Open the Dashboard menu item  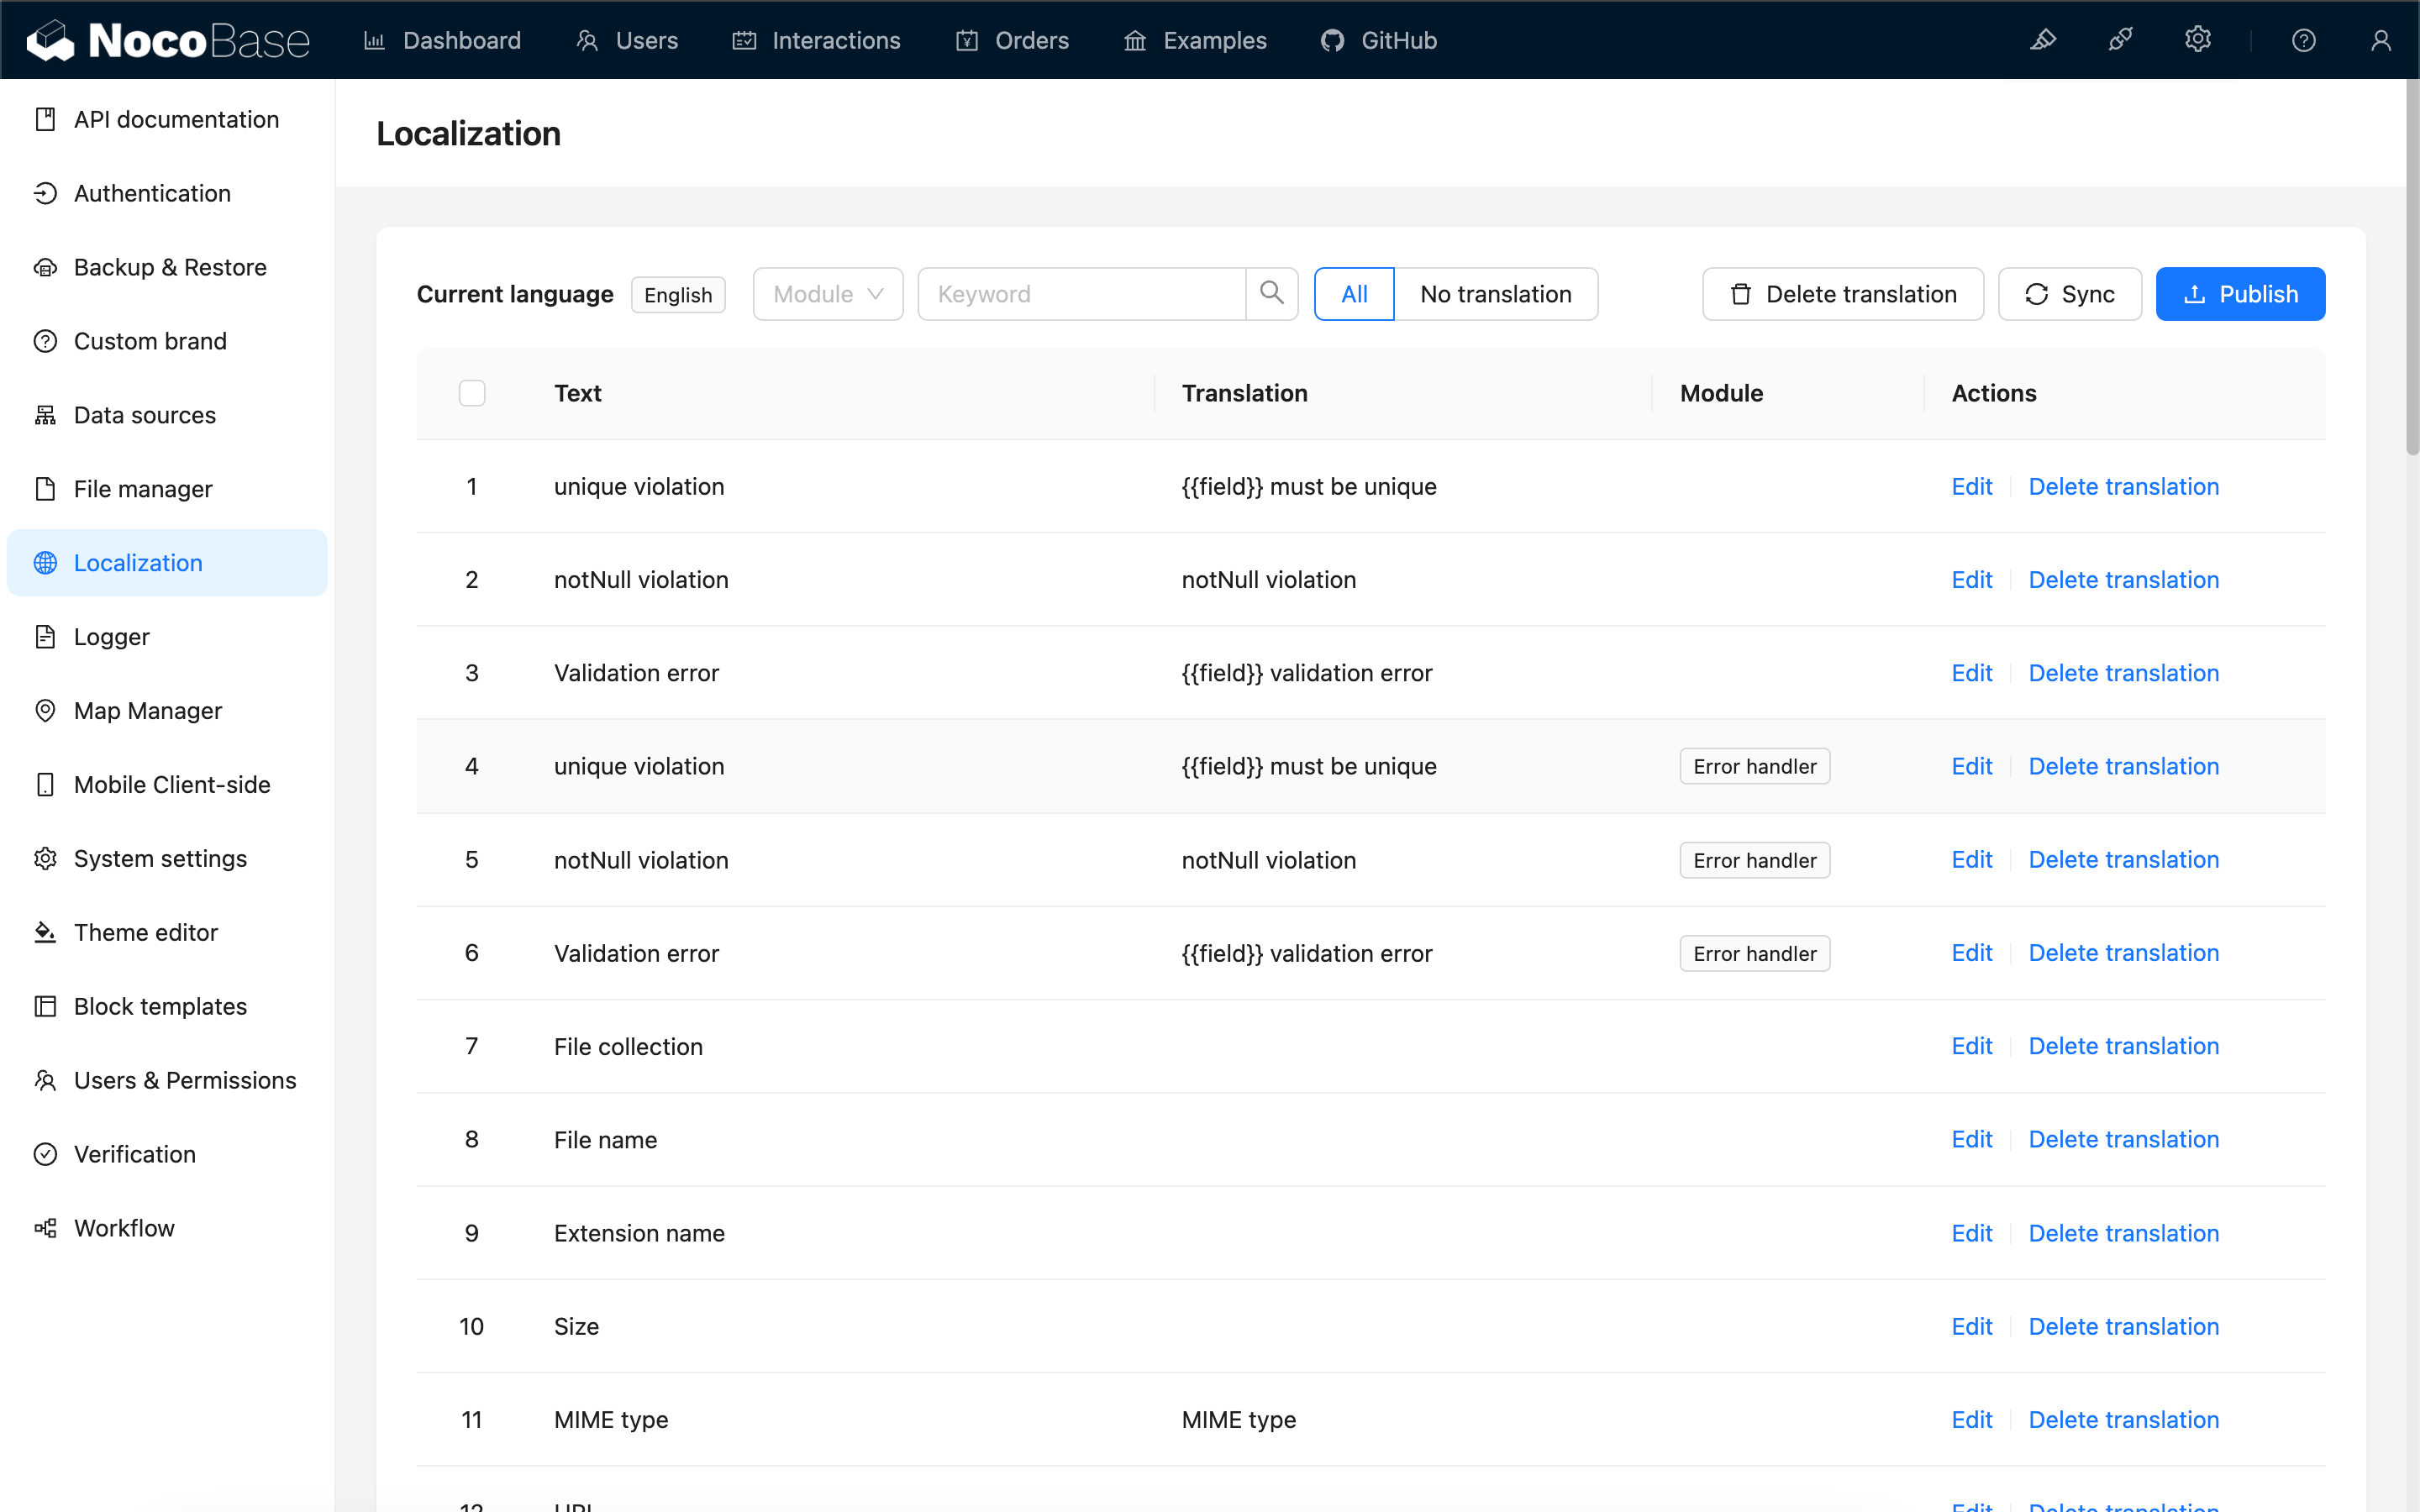[442, 40]
